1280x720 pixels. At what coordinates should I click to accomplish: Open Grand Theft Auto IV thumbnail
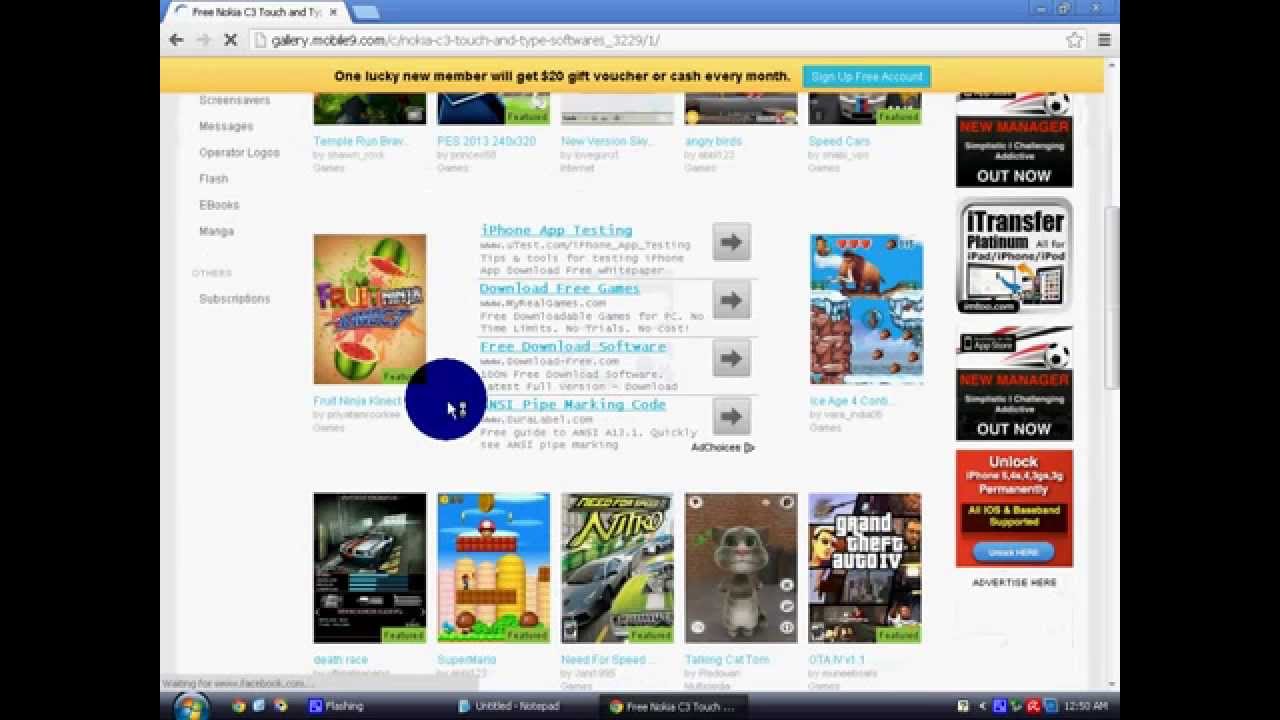tap(865, 567)
